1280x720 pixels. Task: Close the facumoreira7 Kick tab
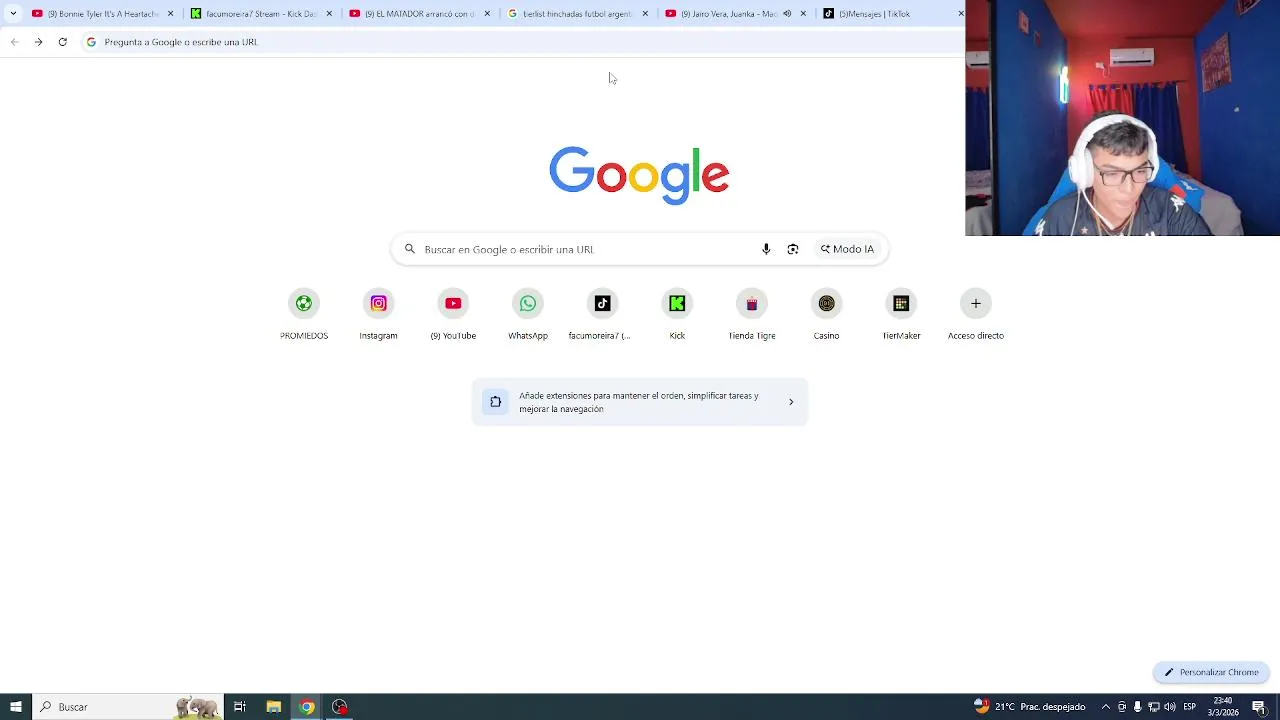(x=329, y=14)
